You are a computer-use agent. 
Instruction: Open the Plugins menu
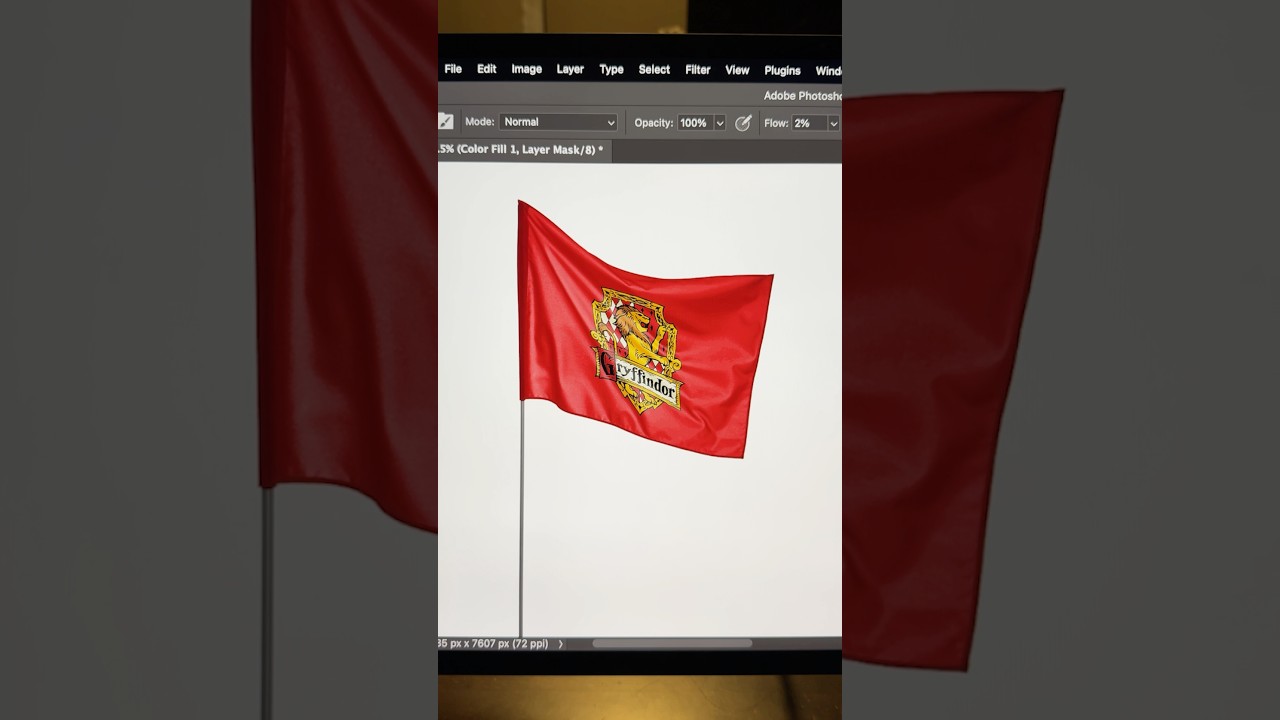(x=782, y=70)
